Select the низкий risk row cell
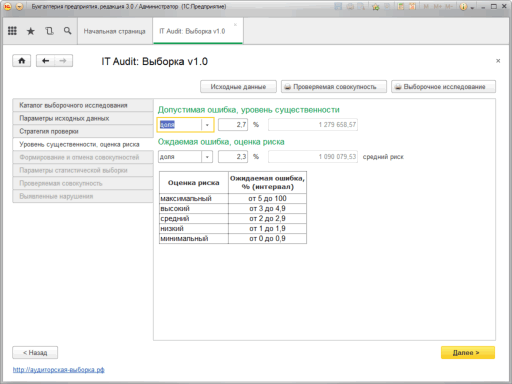Viewport: 512px width, 384px height. (194, 228)
